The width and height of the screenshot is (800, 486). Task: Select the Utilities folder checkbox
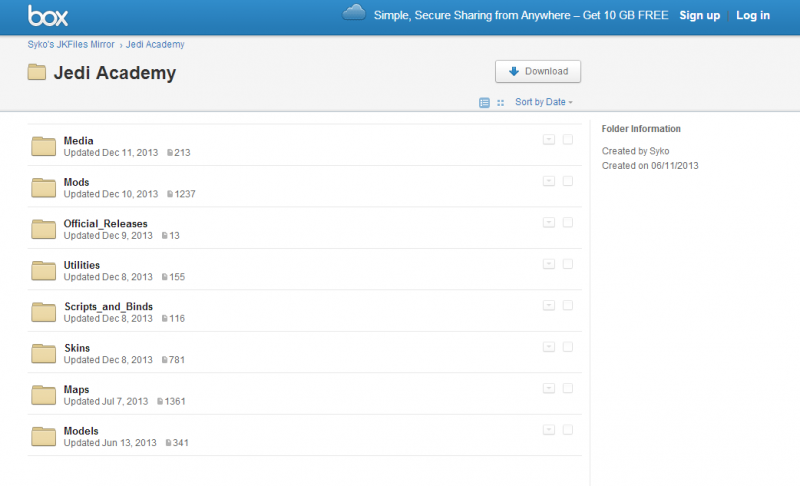point(567,264)
